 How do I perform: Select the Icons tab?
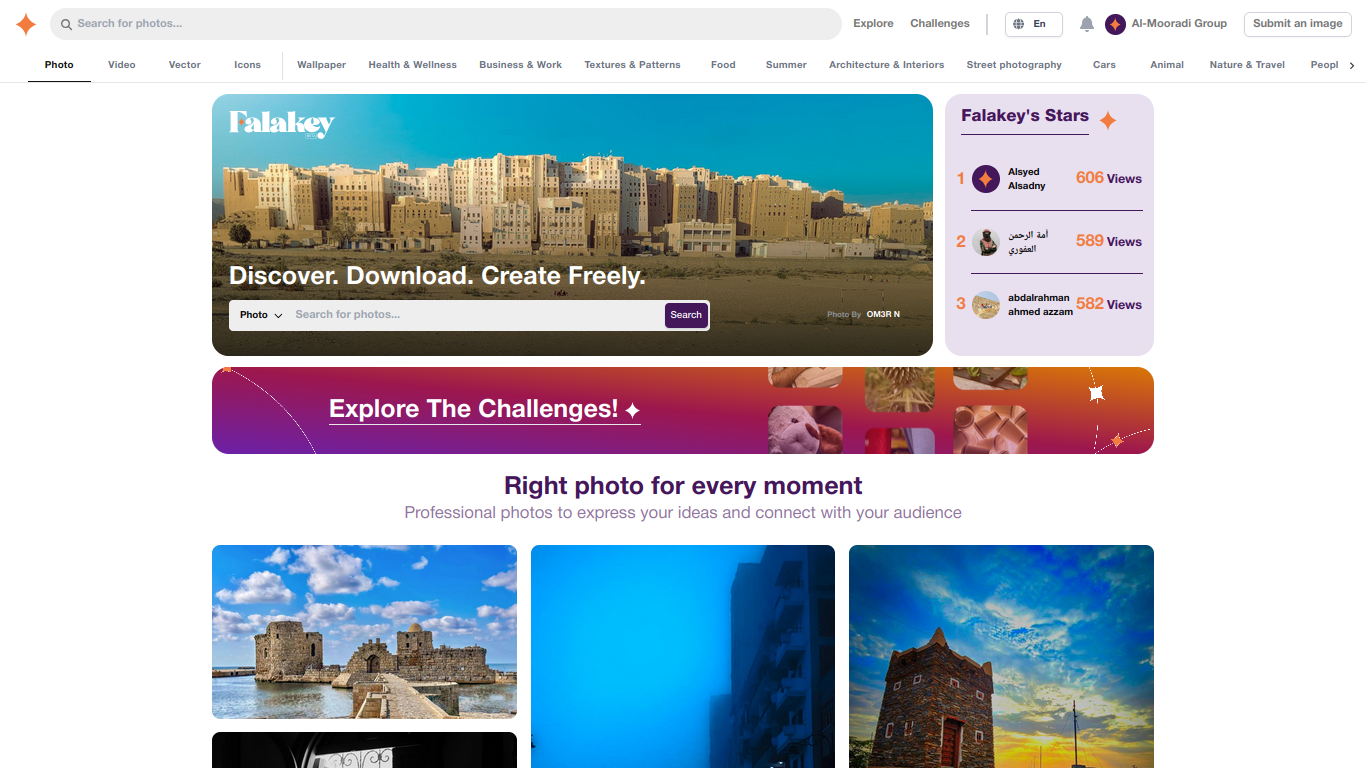click(x=247, y=65)
